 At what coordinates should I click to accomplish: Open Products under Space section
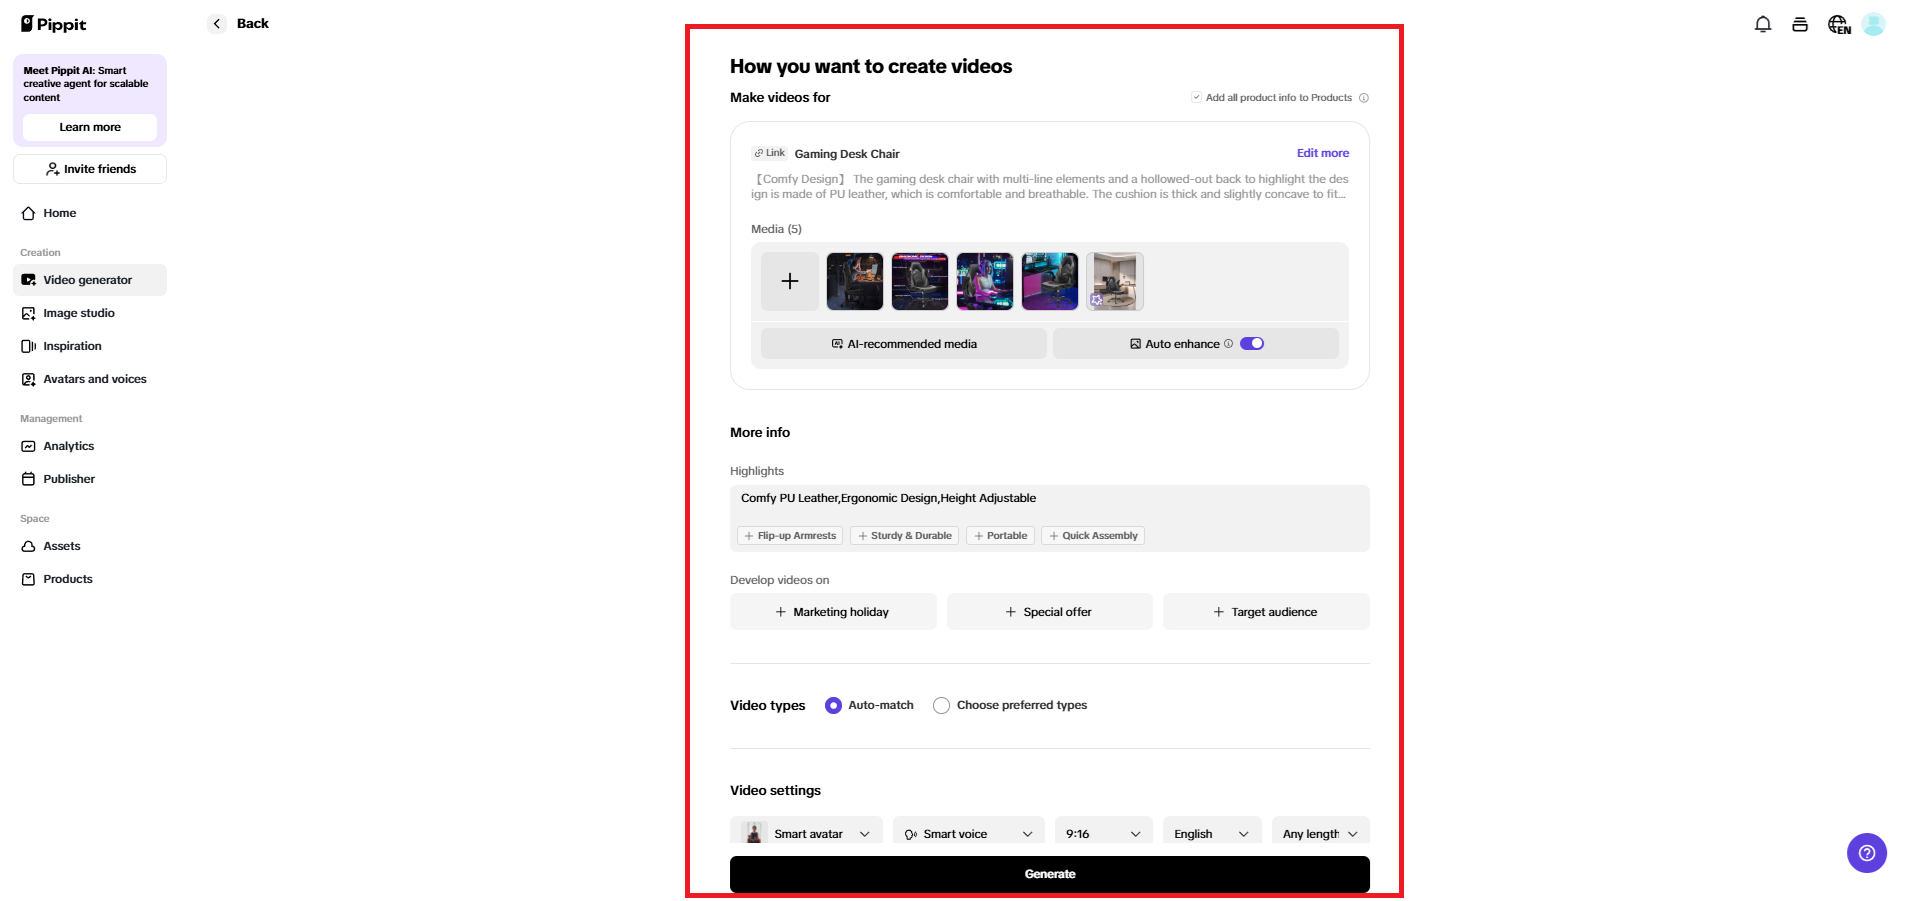point(67,579)
